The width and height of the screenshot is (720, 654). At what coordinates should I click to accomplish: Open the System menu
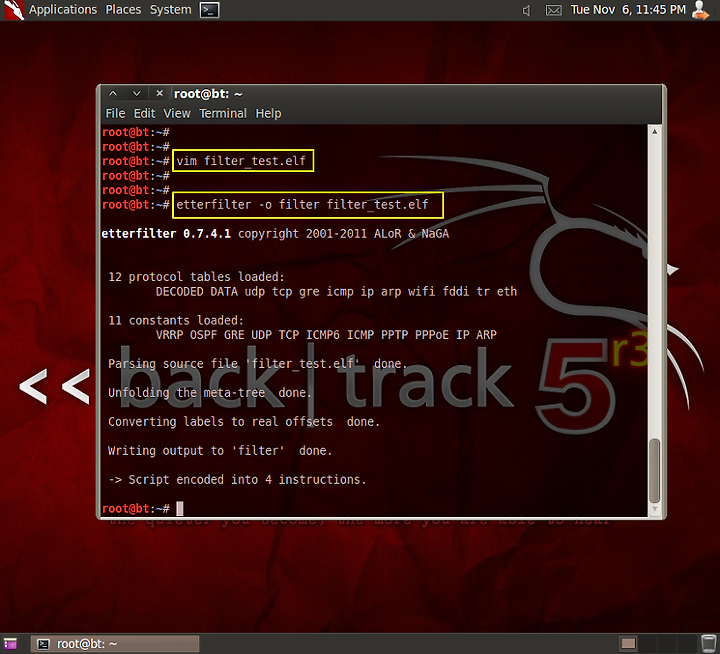click(170, 10)
